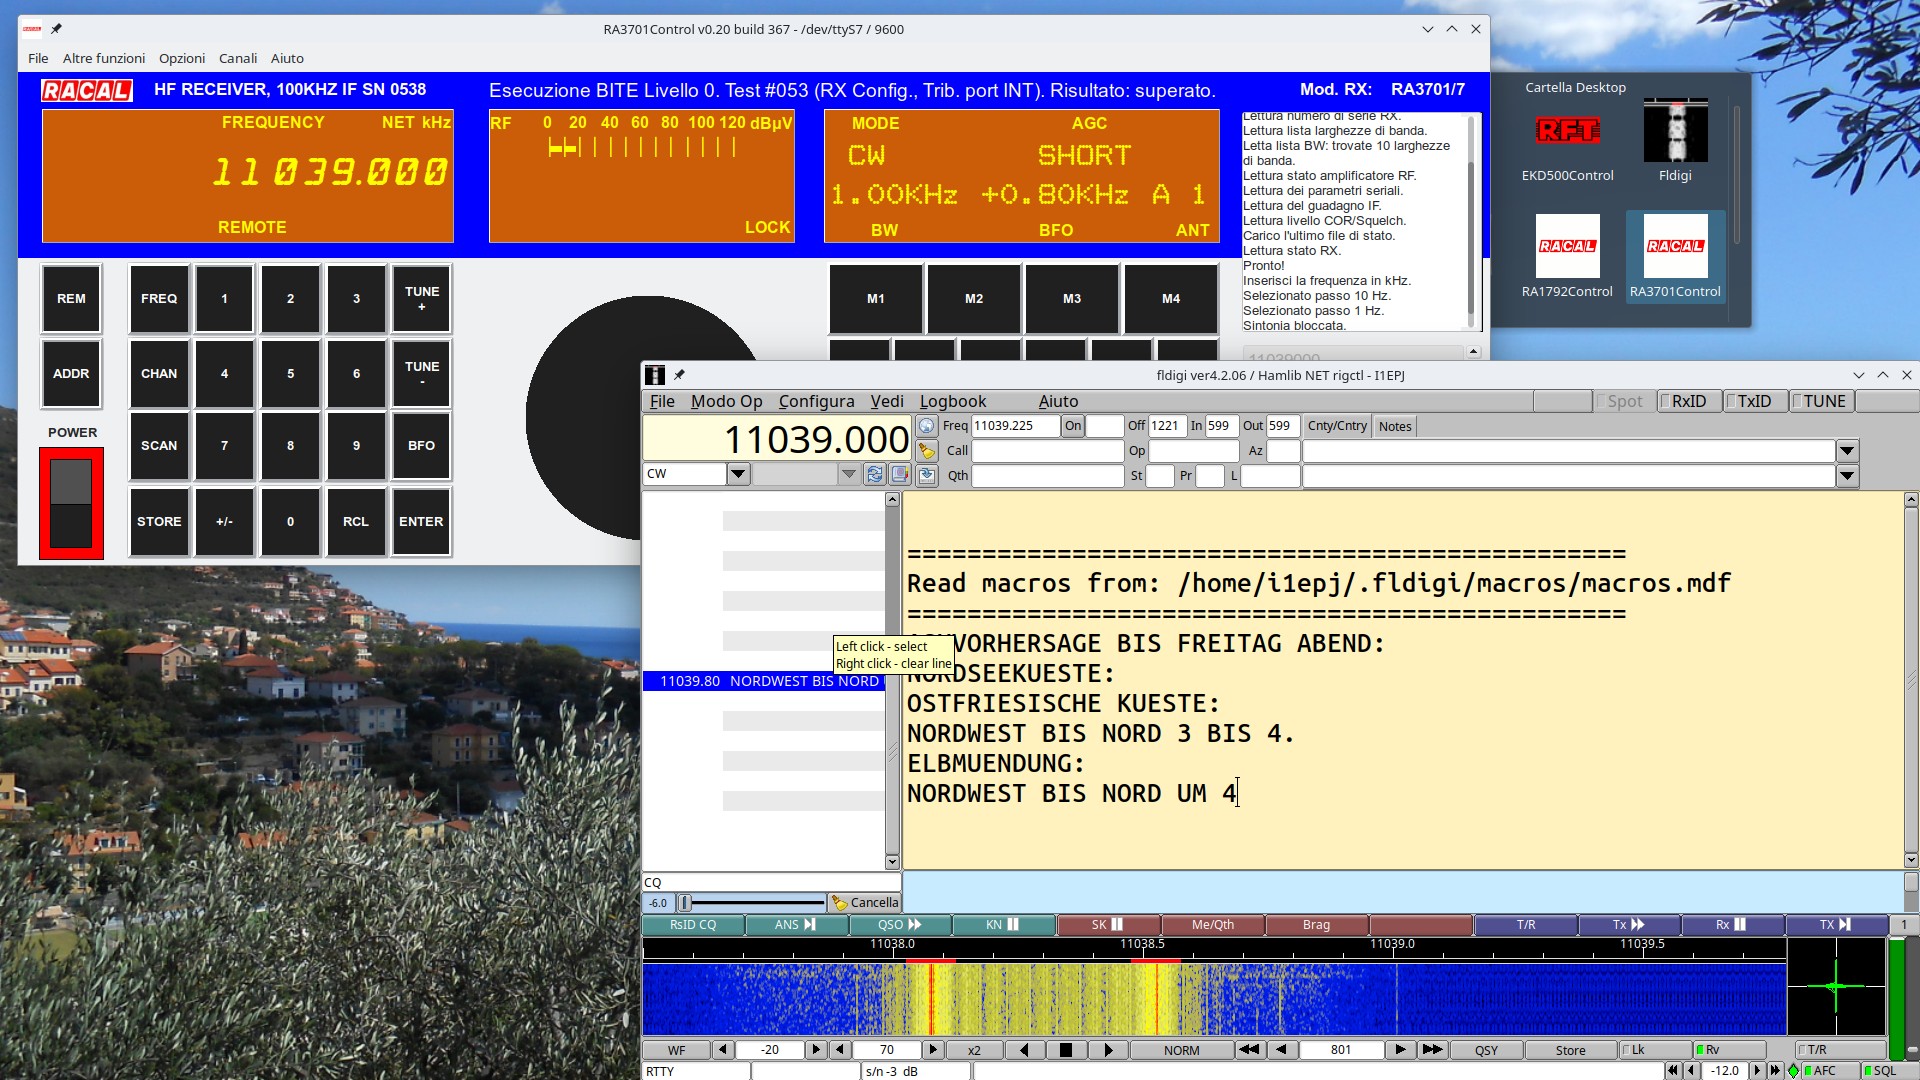Click the save QSO icon beside Qth
This screenshot has width=1920, height=1080.
pos(926,475)
